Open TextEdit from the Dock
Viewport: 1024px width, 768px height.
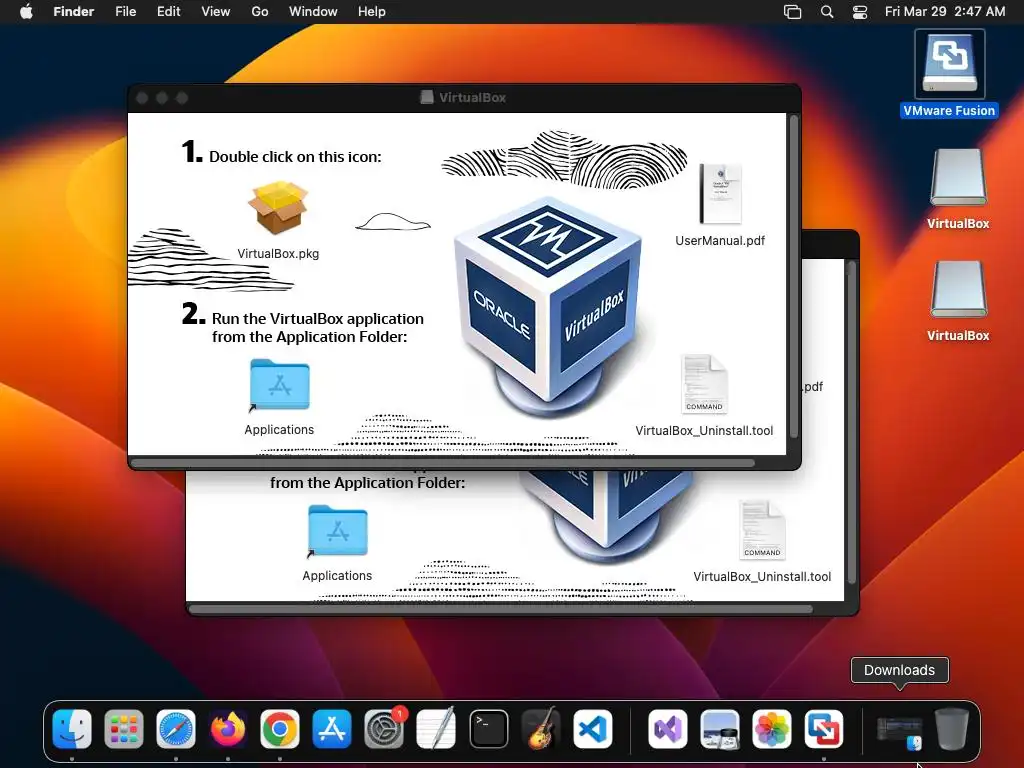(x=436, y=728)
